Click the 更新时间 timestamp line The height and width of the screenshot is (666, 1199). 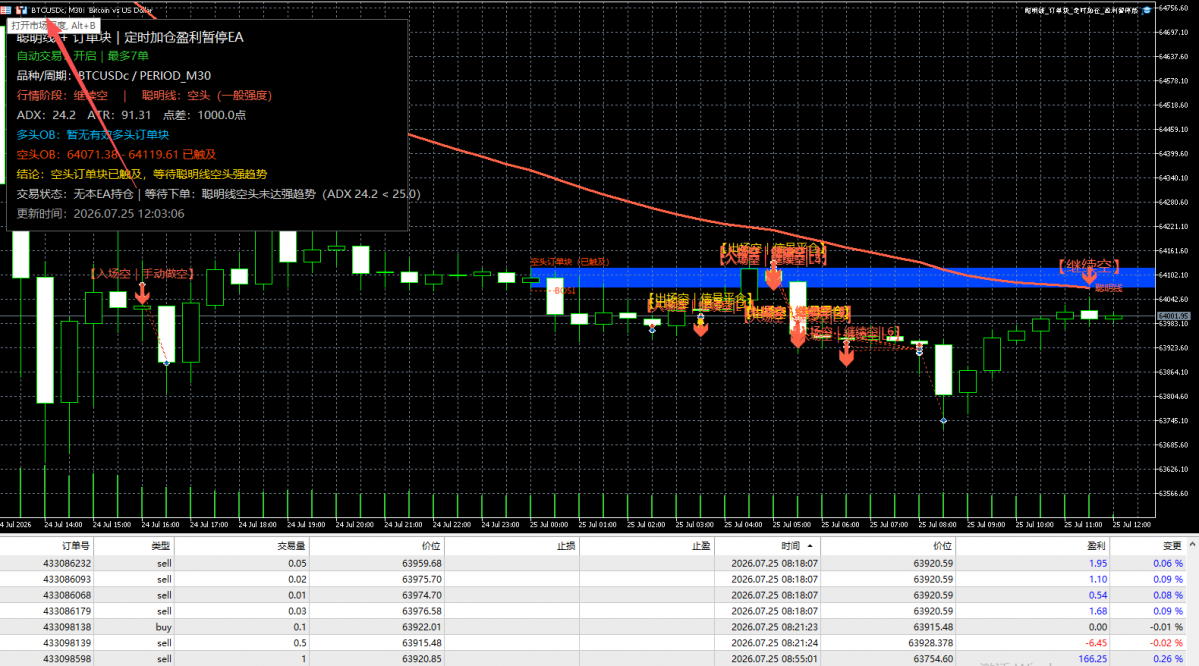(100, 213)
